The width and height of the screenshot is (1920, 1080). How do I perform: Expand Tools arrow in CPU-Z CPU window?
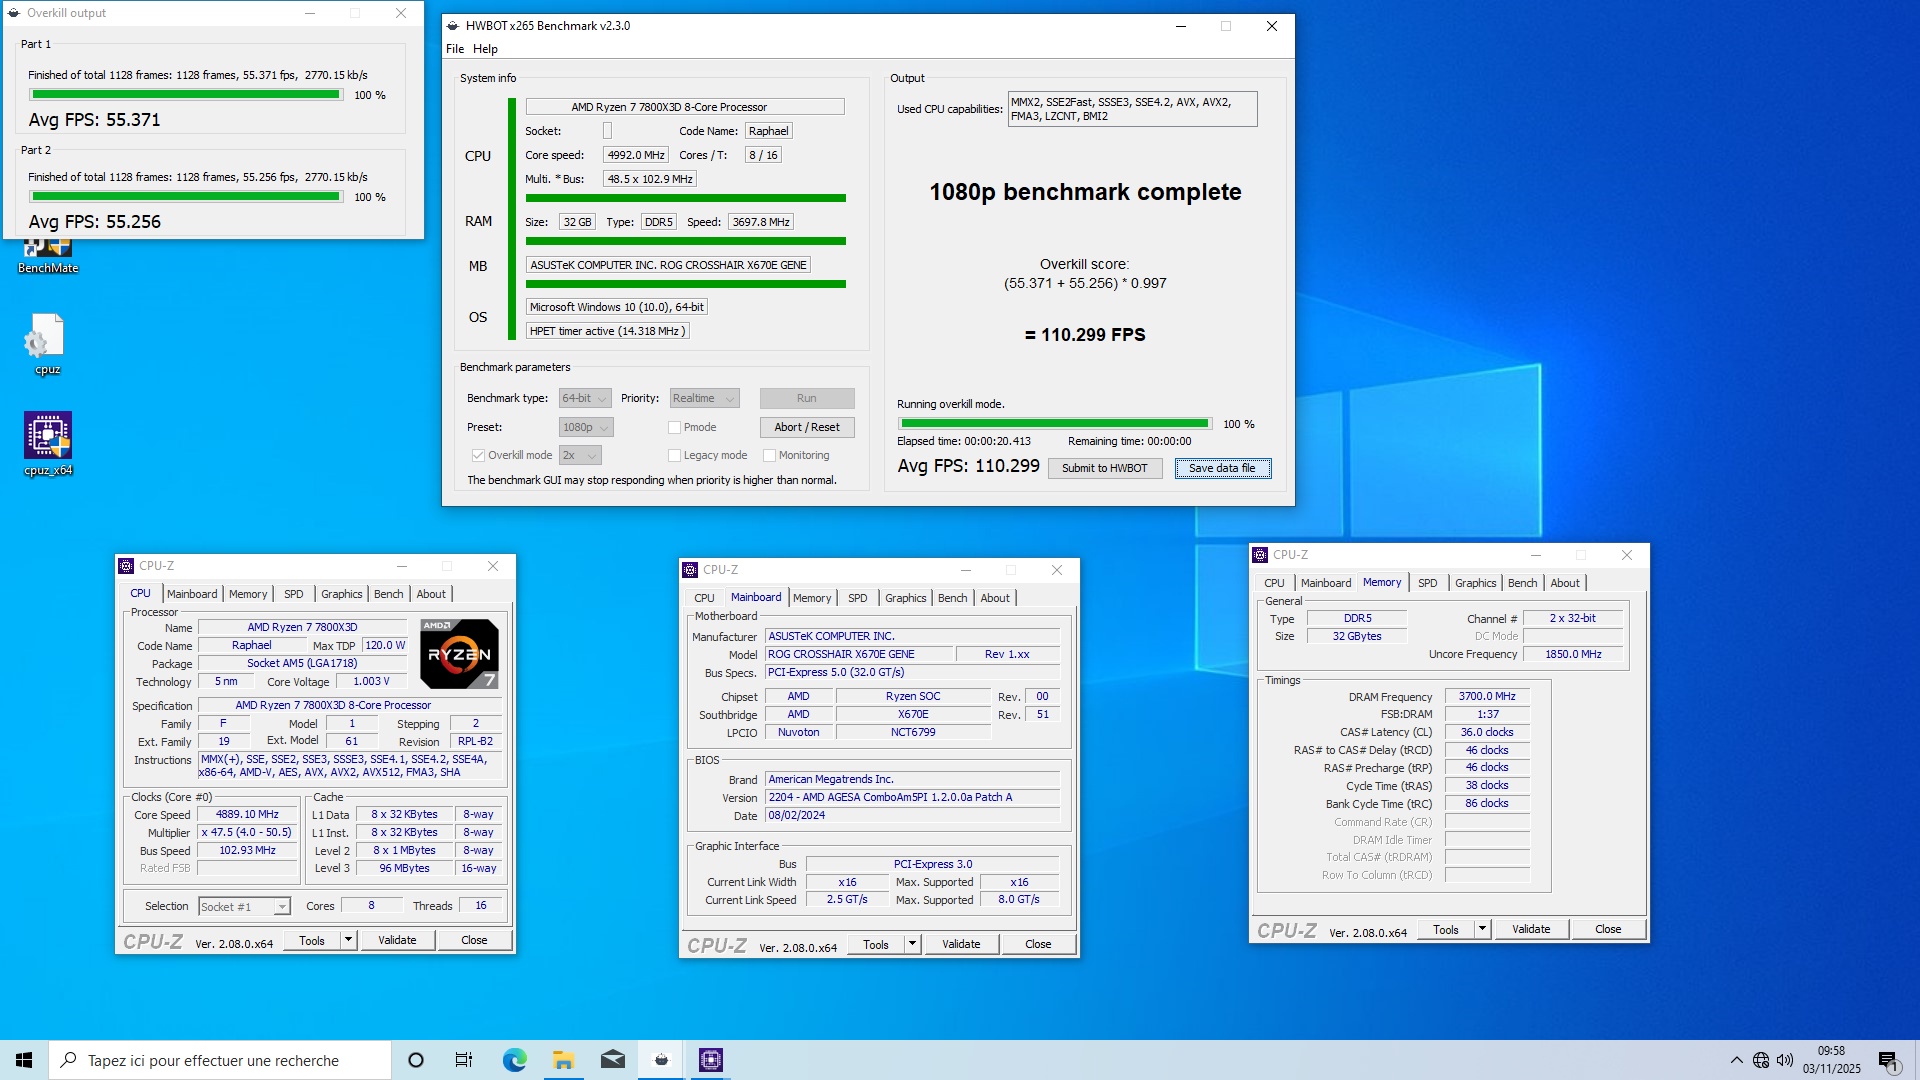point(348,940)
